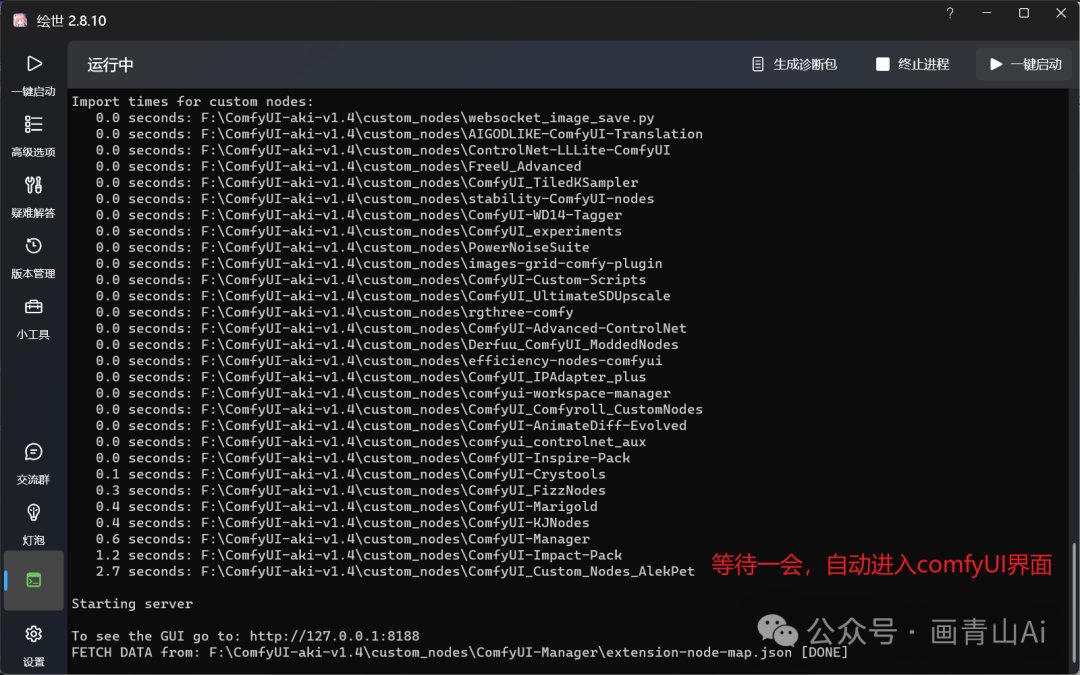Click the ControlNet-LLLite-ComfyUI line
1080x675 pixels.
[x=382, y=150]
